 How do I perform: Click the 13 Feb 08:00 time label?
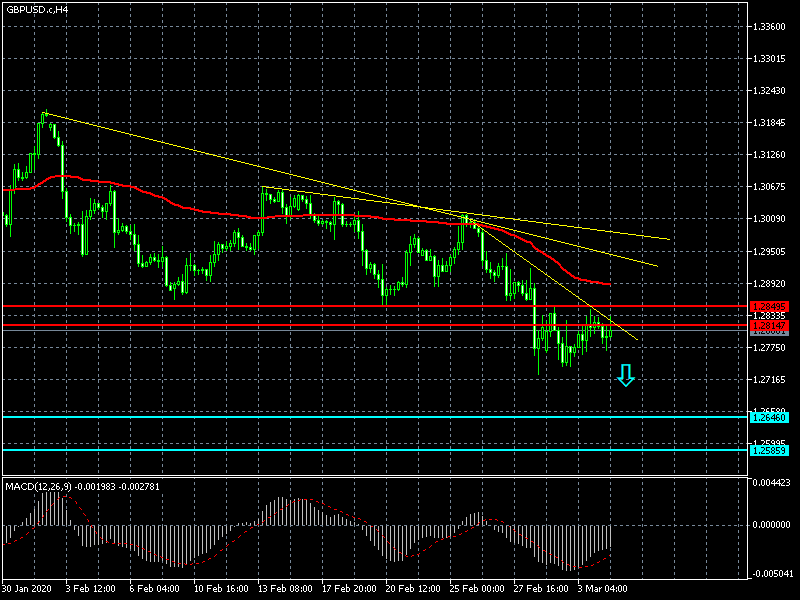click(287, 589)
